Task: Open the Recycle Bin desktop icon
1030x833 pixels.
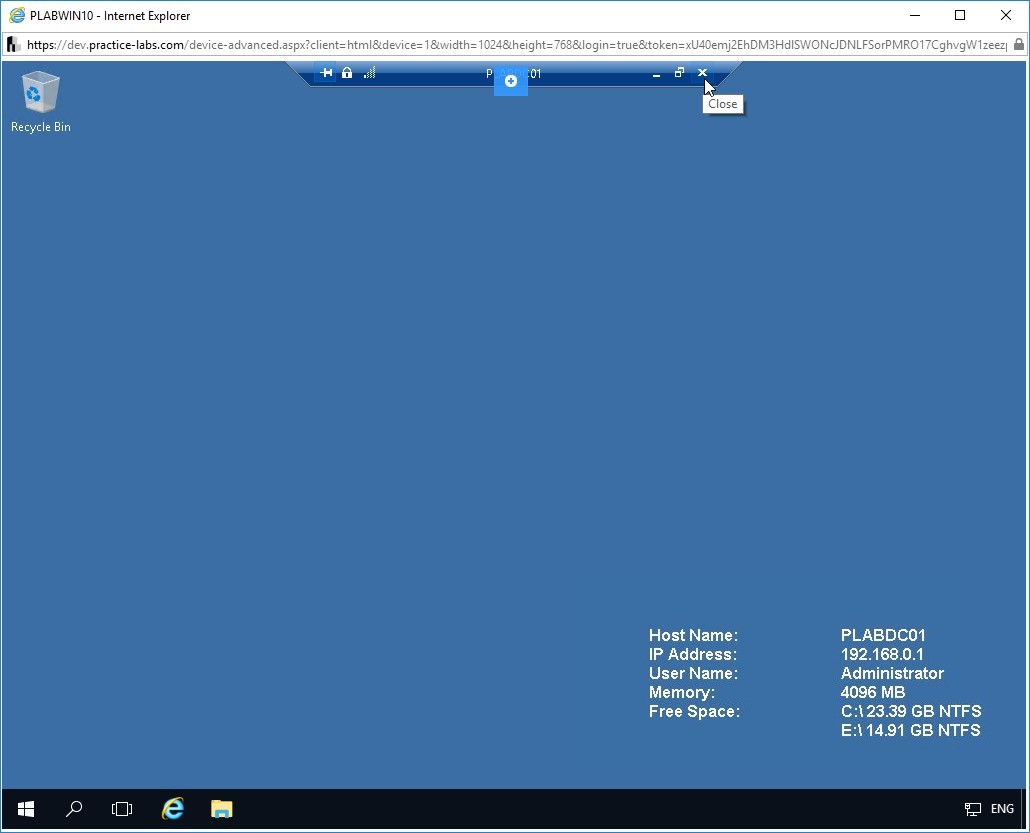Action: [41, 102]
